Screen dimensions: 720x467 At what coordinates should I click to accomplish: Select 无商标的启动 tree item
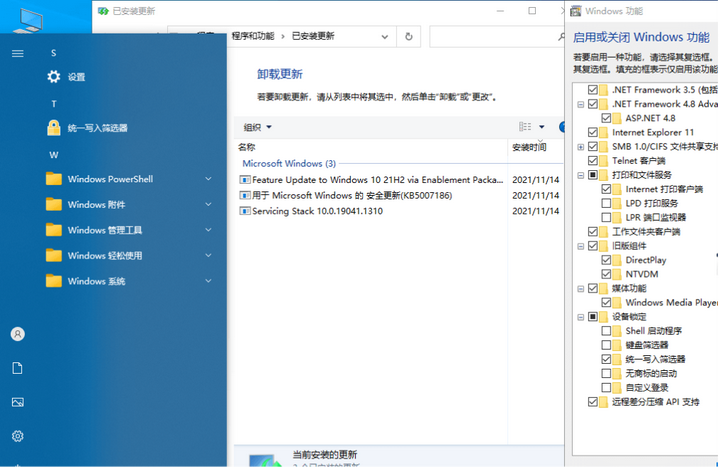[651, 373]
